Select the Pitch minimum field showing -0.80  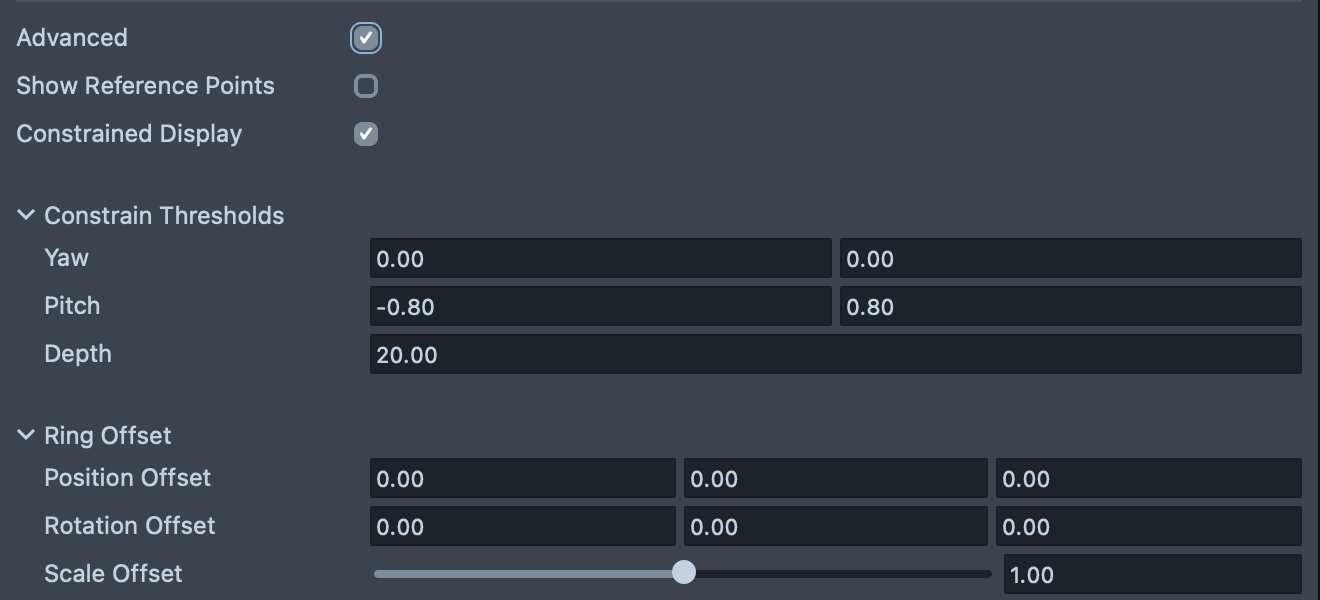point(600,307)
